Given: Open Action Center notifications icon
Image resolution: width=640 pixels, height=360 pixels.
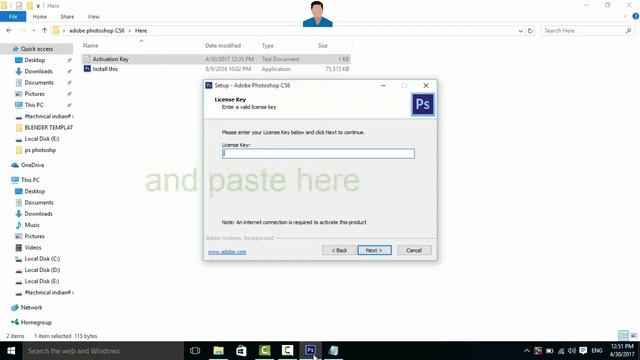Looking at the screenshot, I should (x=583, y=351).
